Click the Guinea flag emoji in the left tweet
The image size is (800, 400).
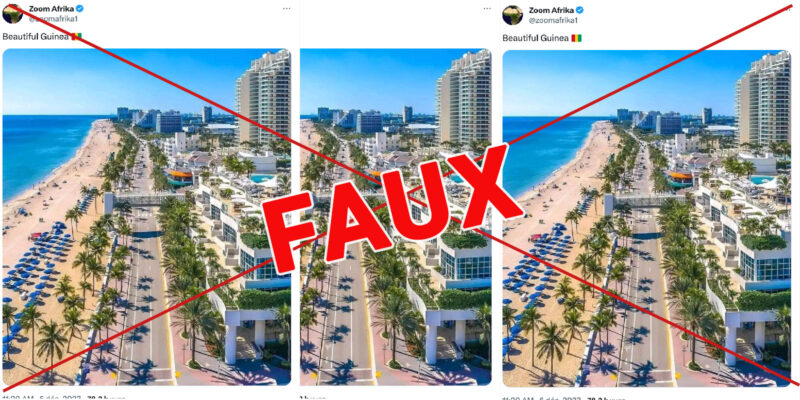(77, 37)
